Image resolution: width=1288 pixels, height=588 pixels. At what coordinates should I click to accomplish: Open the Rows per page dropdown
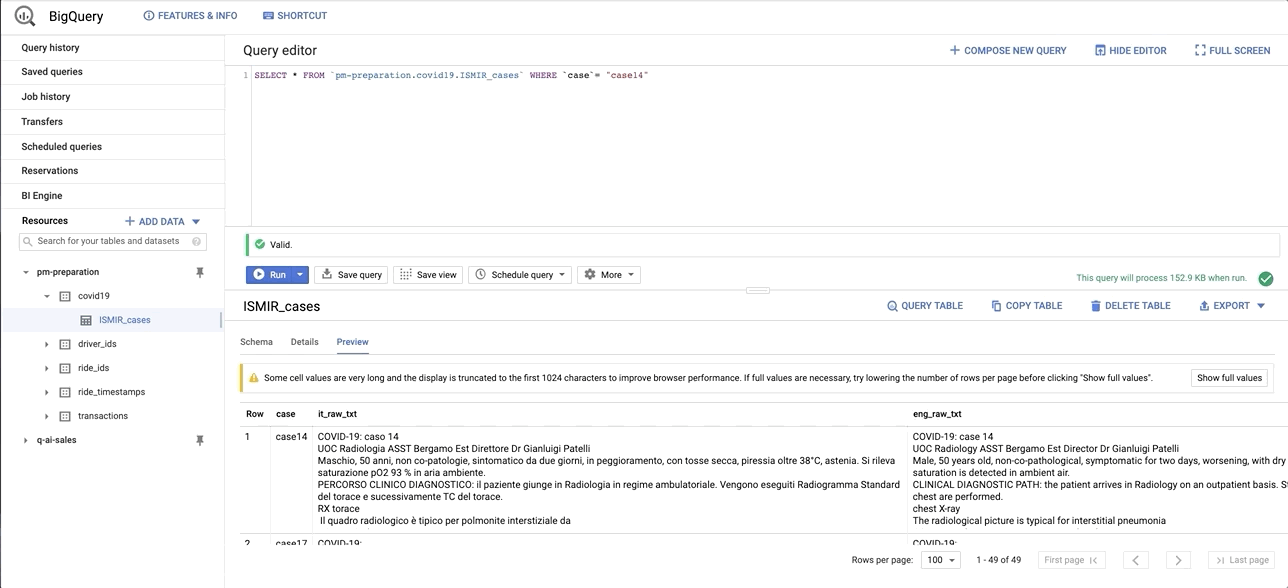tap(940, 560)
